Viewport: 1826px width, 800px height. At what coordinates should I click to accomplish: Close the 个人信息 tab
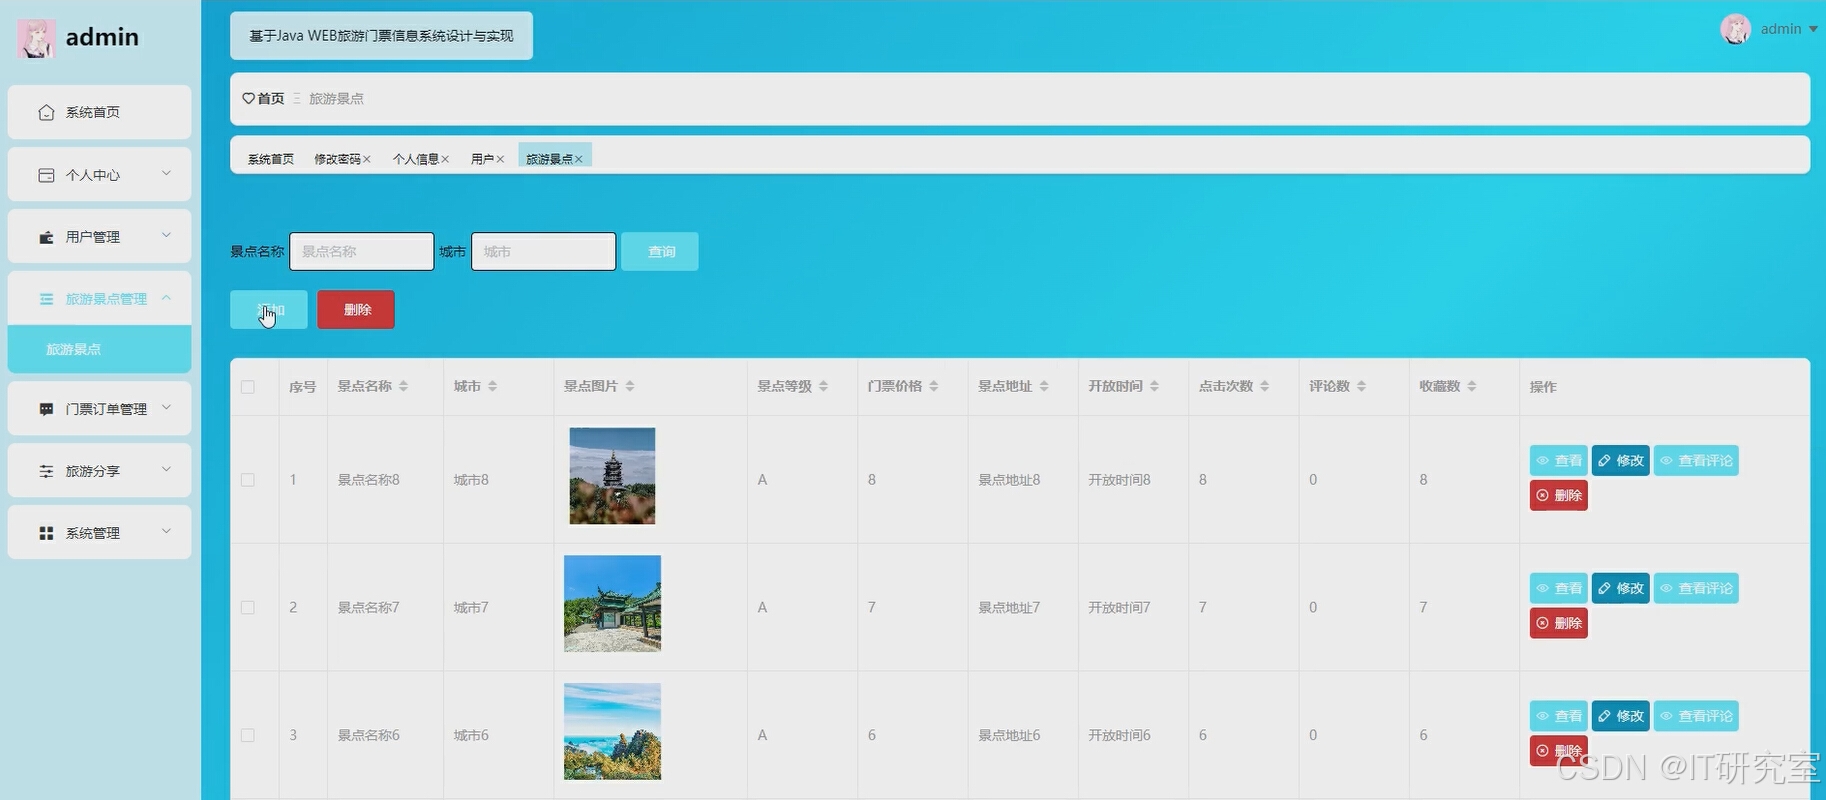point(445,159)
